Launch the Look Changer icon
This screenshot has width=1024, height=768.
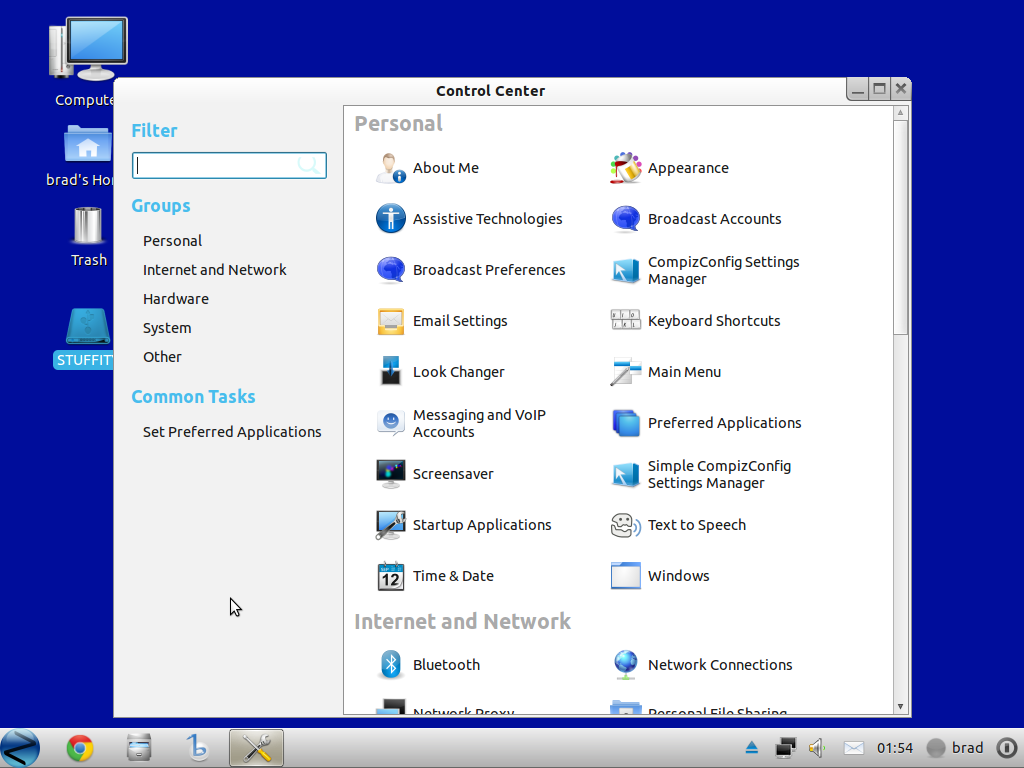point(391,372)
